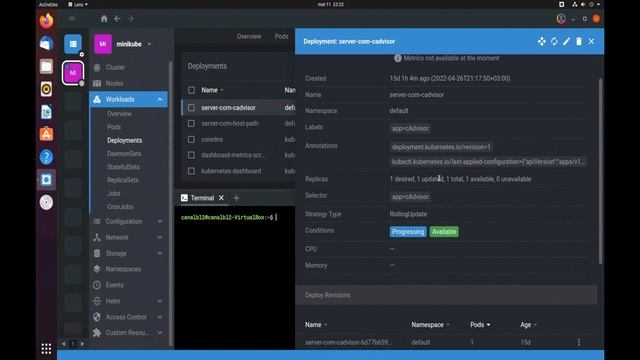The width and height of the screenshot is (640, 360).
Task: Open Ubuntu Software store icon
Action: (x=46, y=134)
